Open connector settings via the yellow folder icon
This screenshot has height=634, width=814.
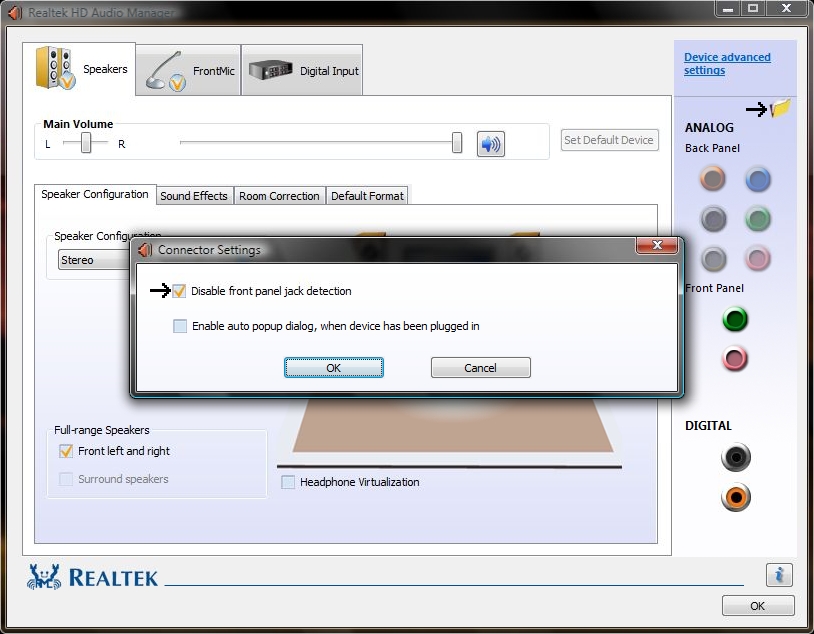point(780,108)
